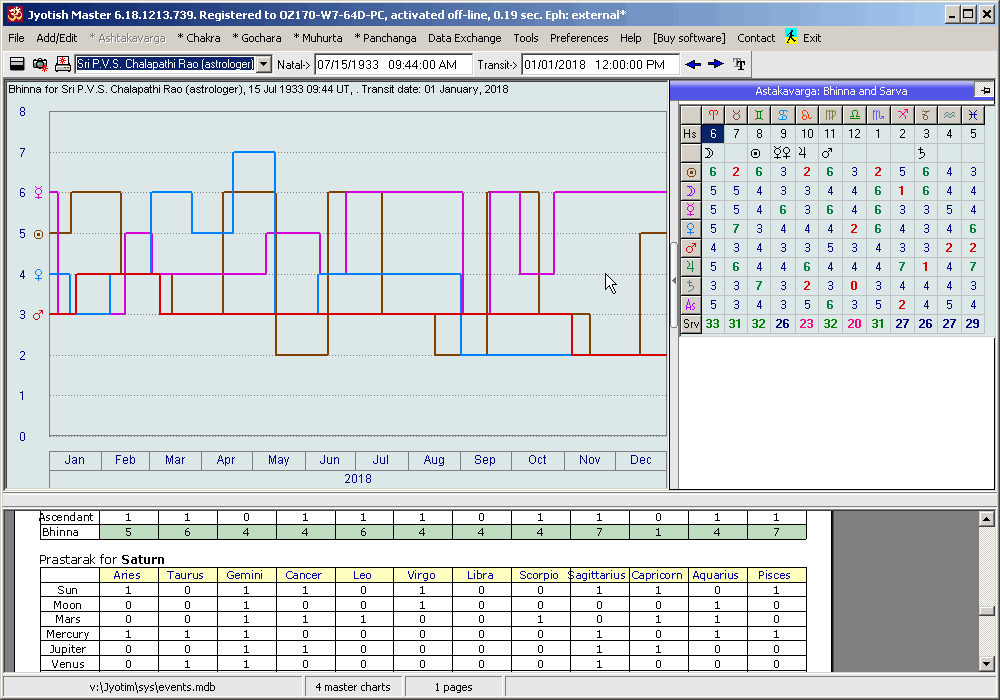
Task: Click the panel layout icon at toolbar start
Action: (x=17, y=64)
